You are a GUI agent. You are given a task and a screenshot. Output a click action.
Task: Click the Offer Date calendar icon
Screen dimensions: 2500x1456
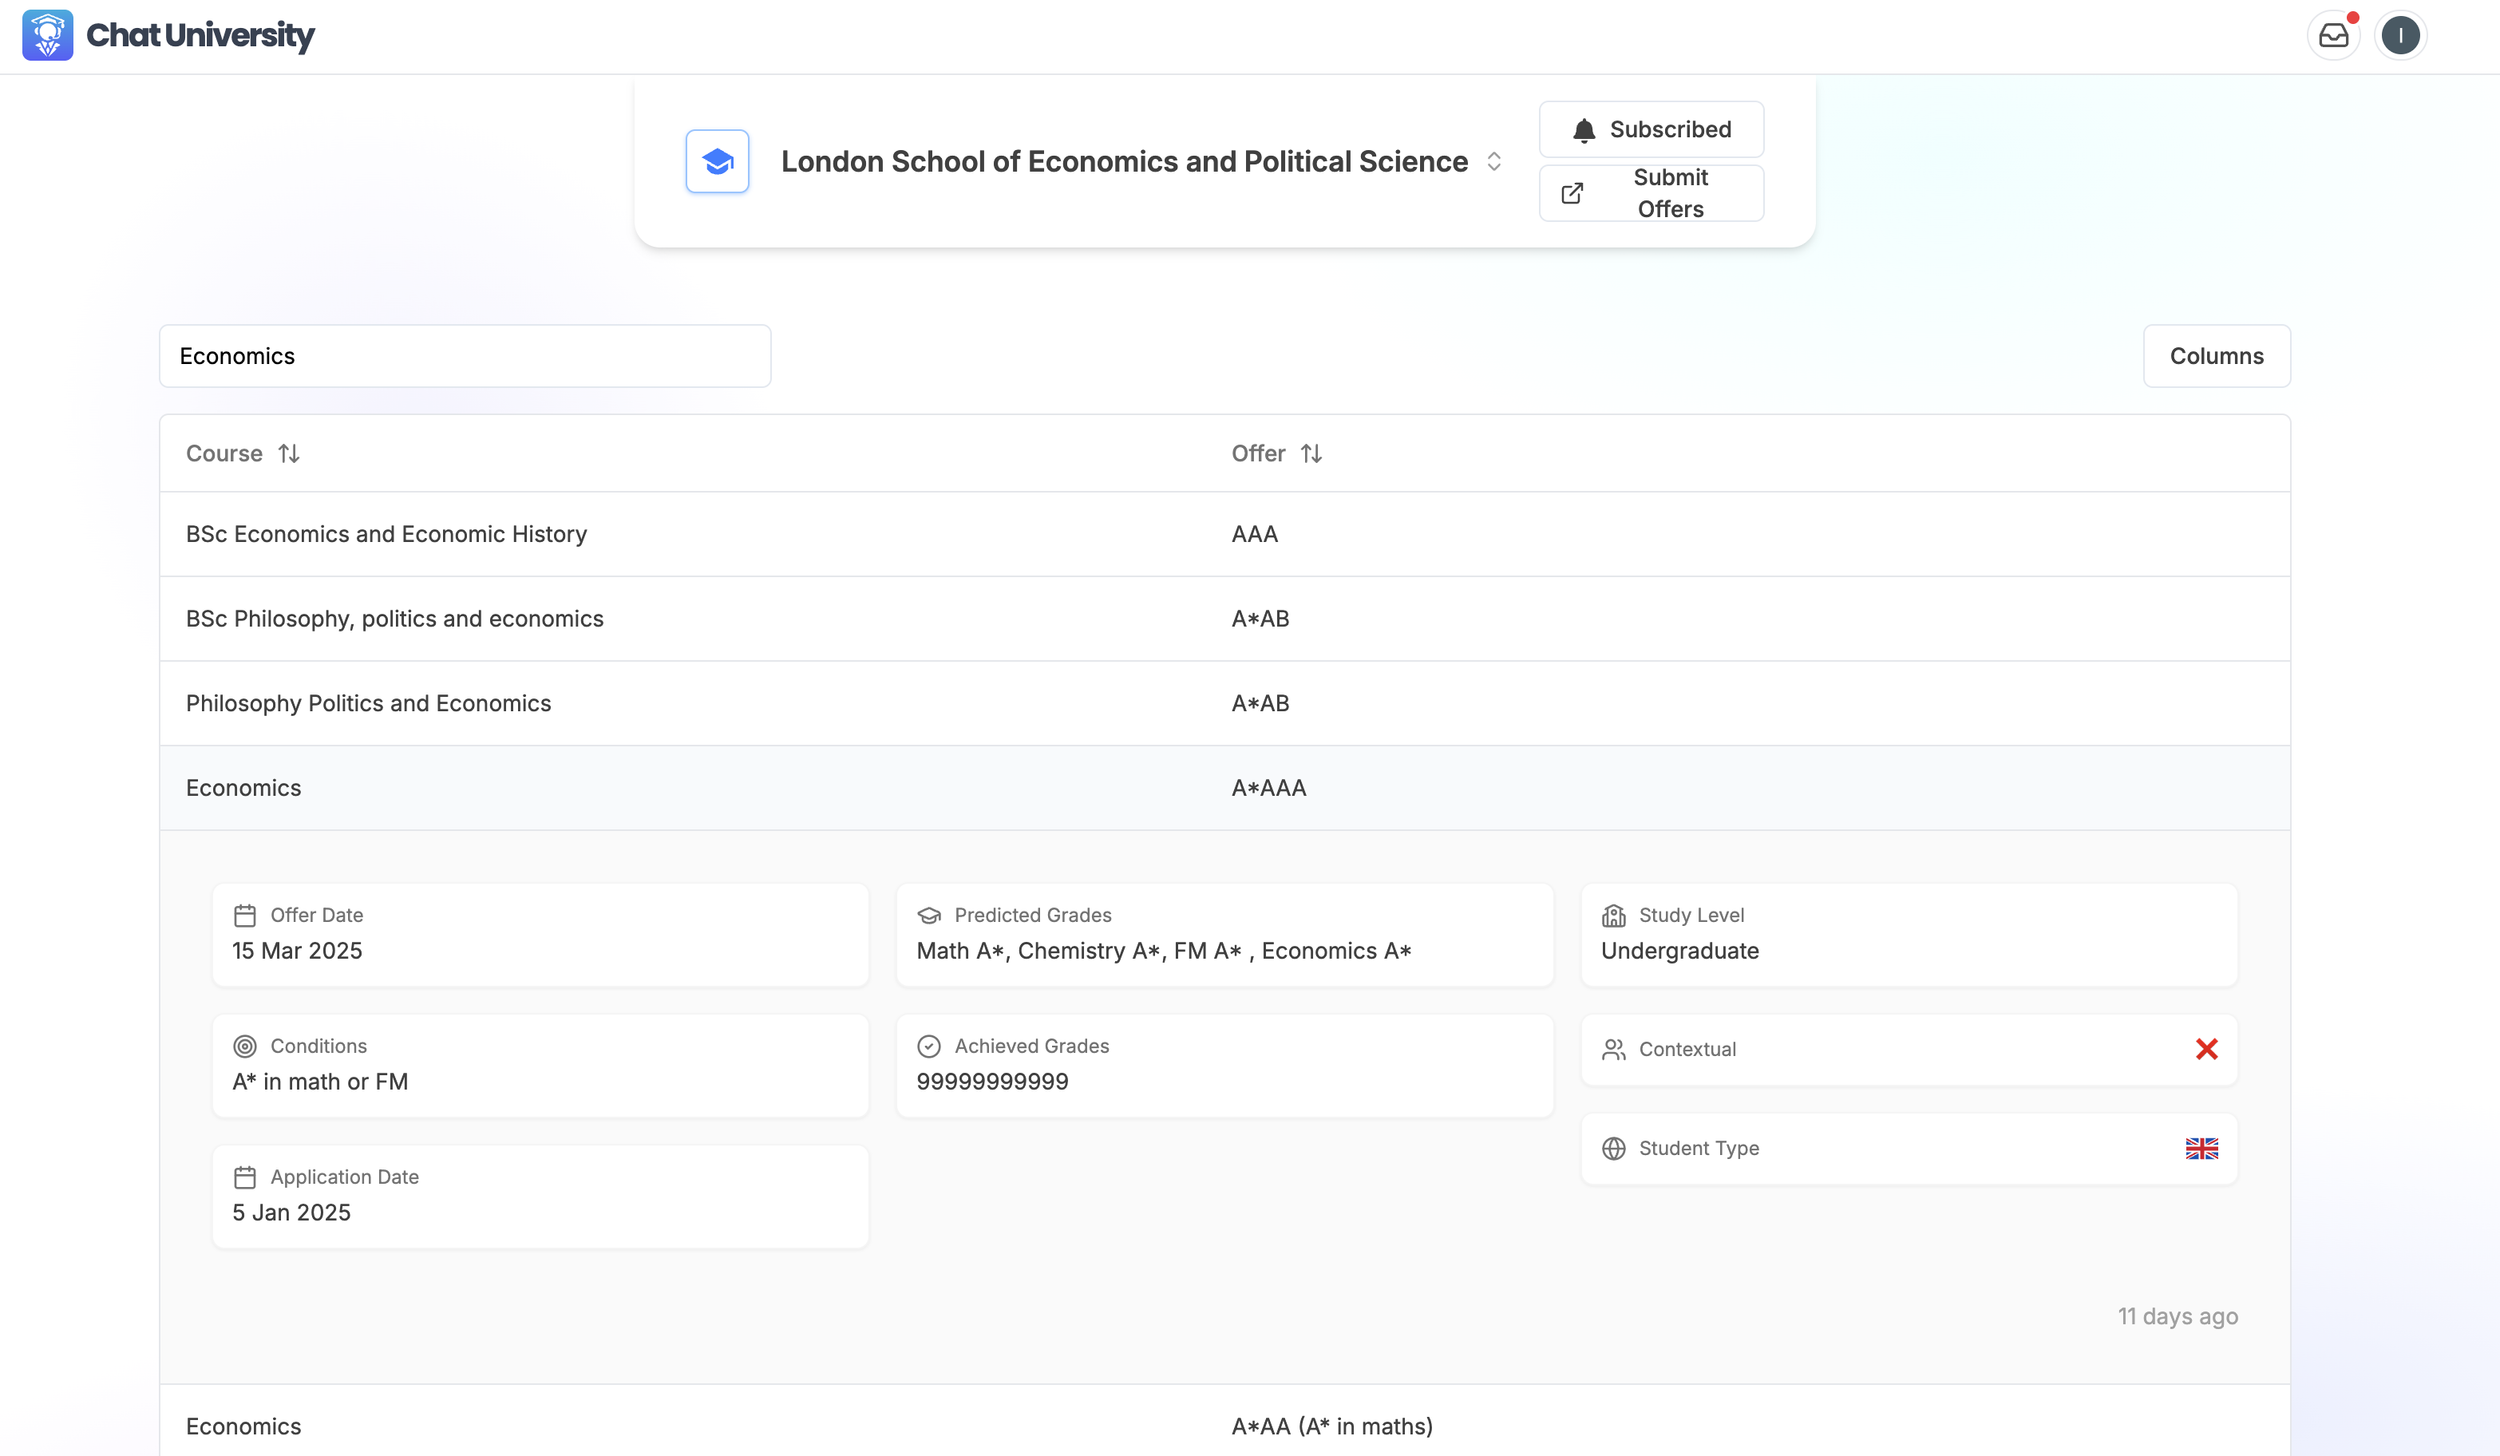pyautogui.click(x=245, y=915)
